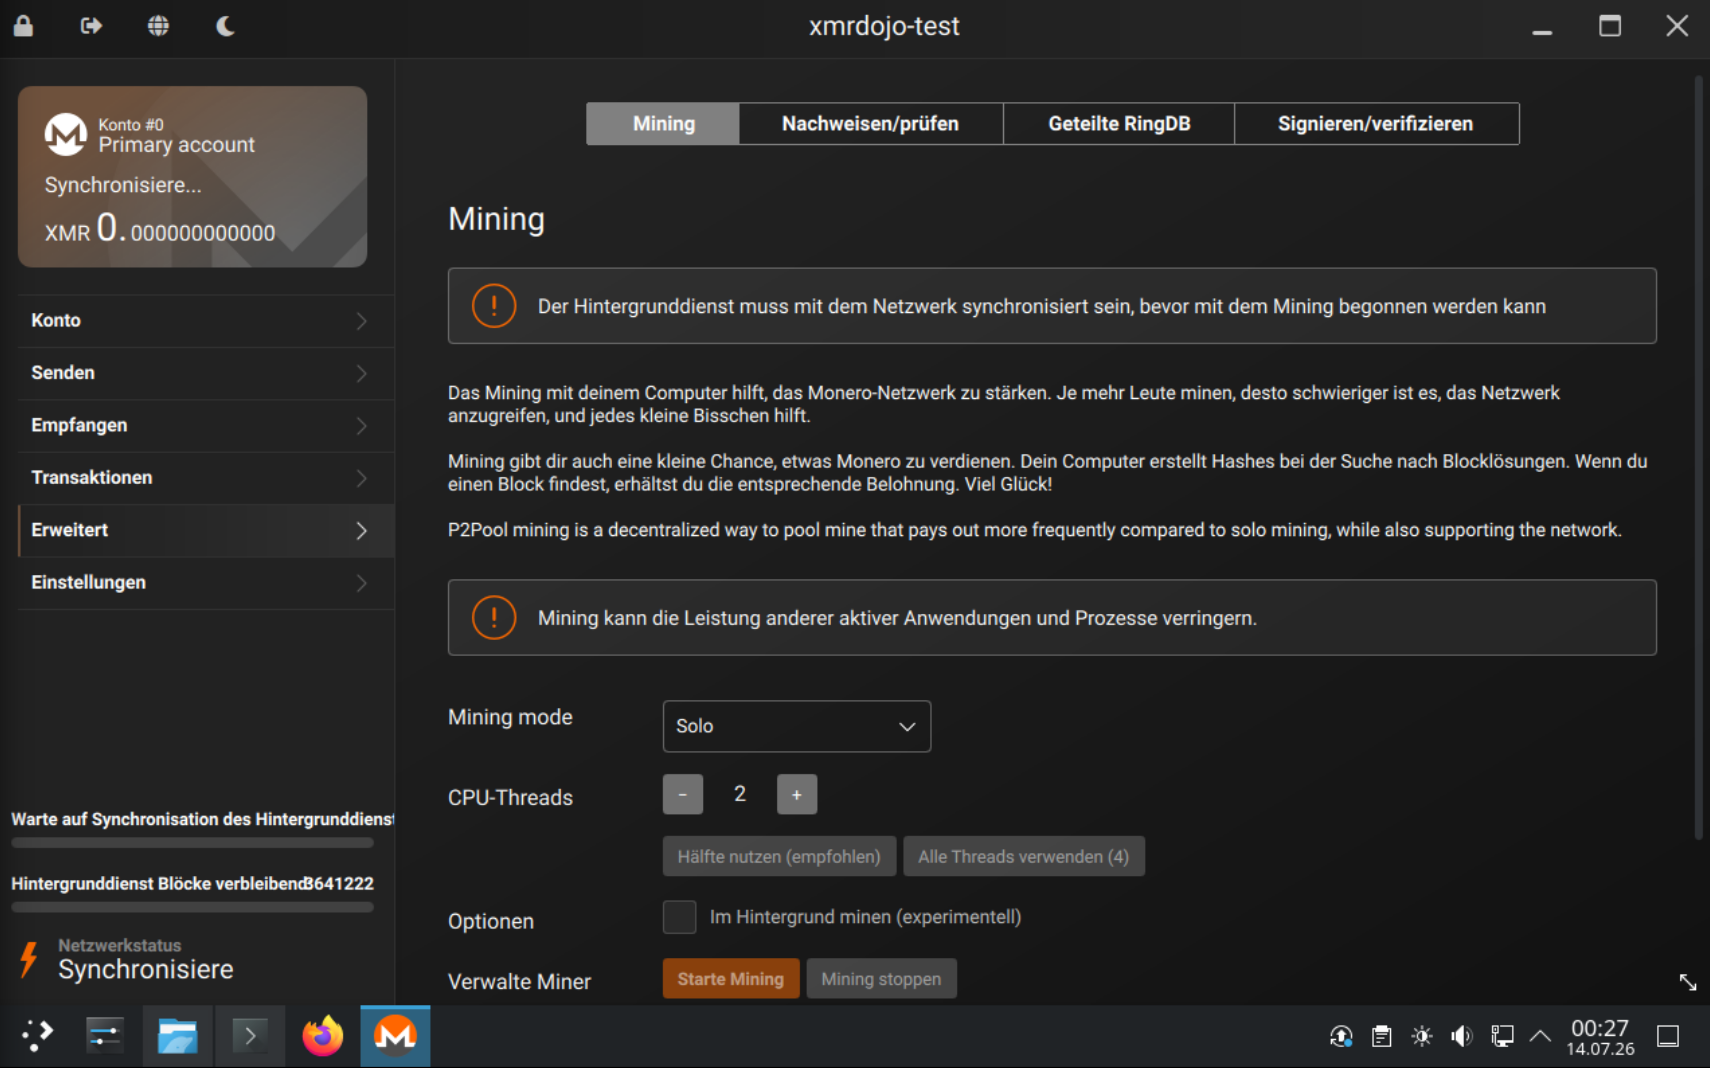The image size is (1710, 1068).
Task: Launch Firefox from the taskbar
Action: (x=322, y=1036)
